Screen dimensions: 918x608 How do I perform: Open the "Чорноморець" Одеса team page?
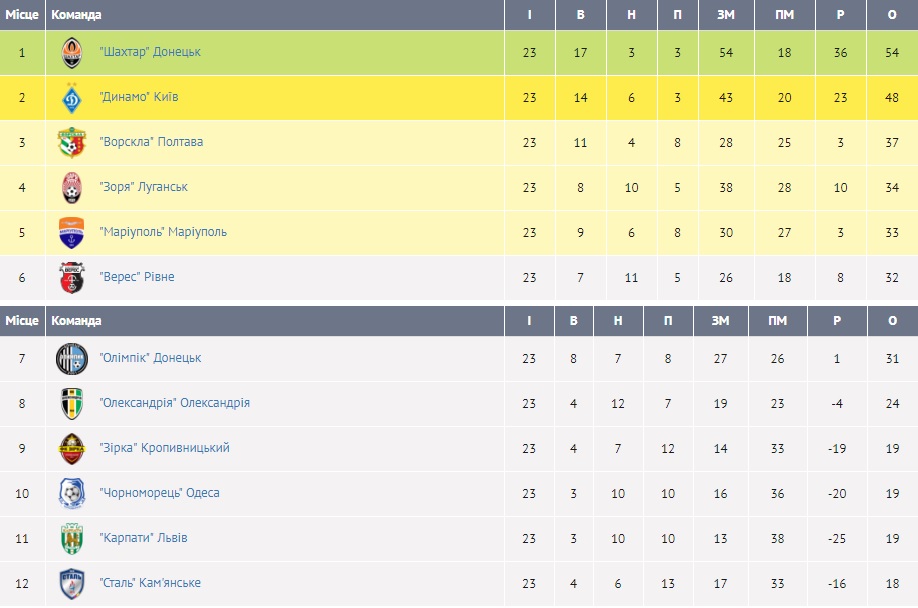tap(159, 493)
